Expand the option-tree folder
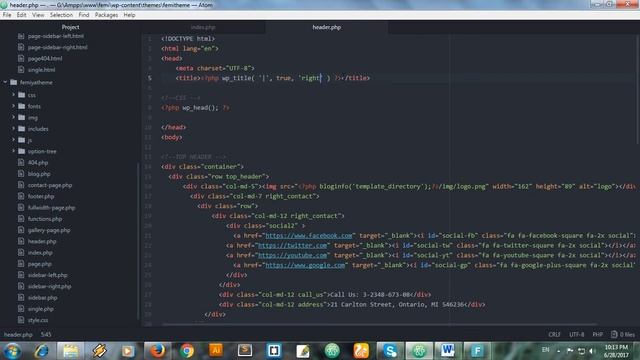640x360 pixels. tap(13, 151)
